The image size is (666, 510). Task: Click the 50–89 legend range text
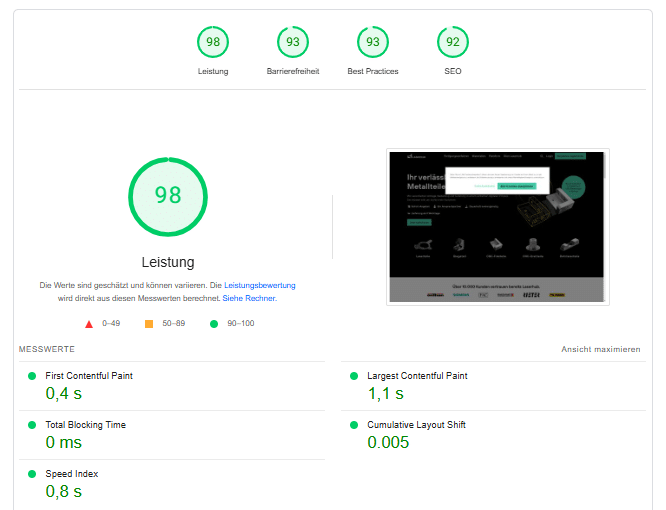point(174,324)
